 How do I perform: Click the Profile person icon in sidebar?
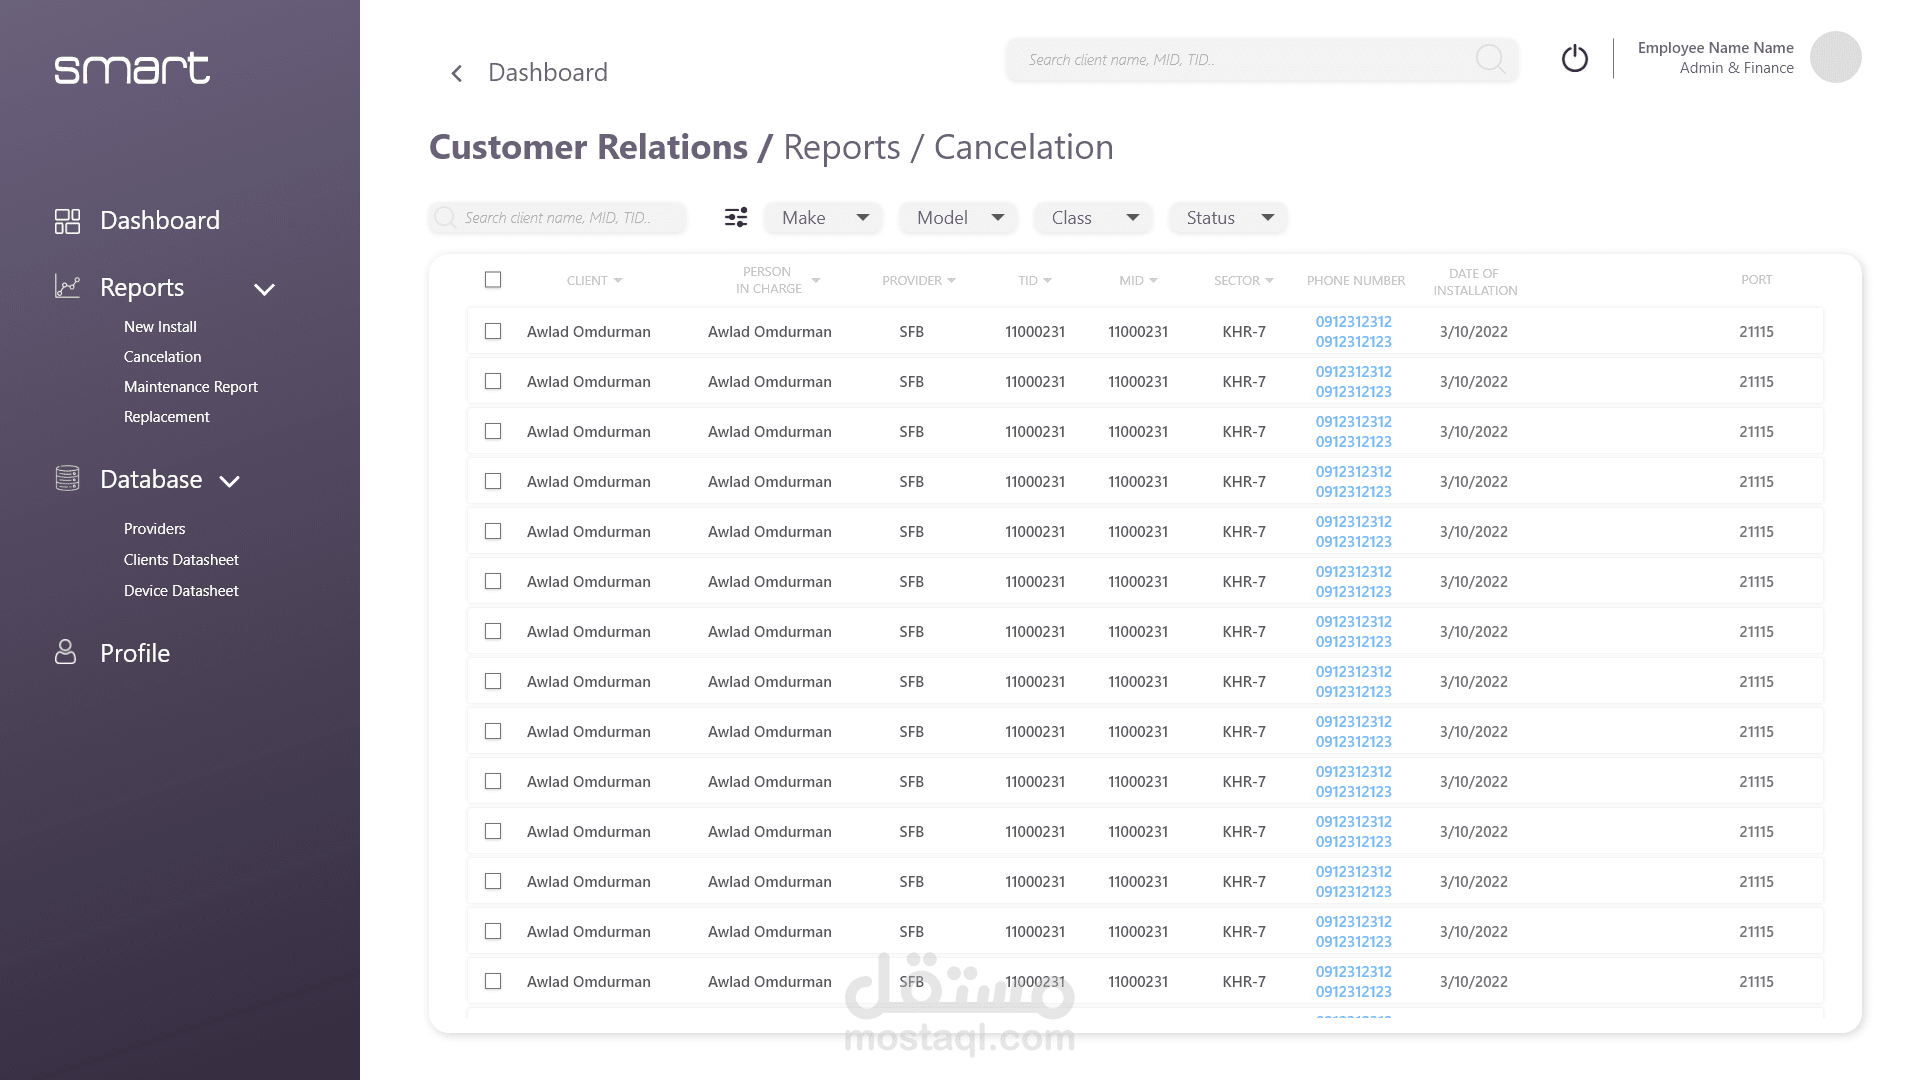[65, 653]
